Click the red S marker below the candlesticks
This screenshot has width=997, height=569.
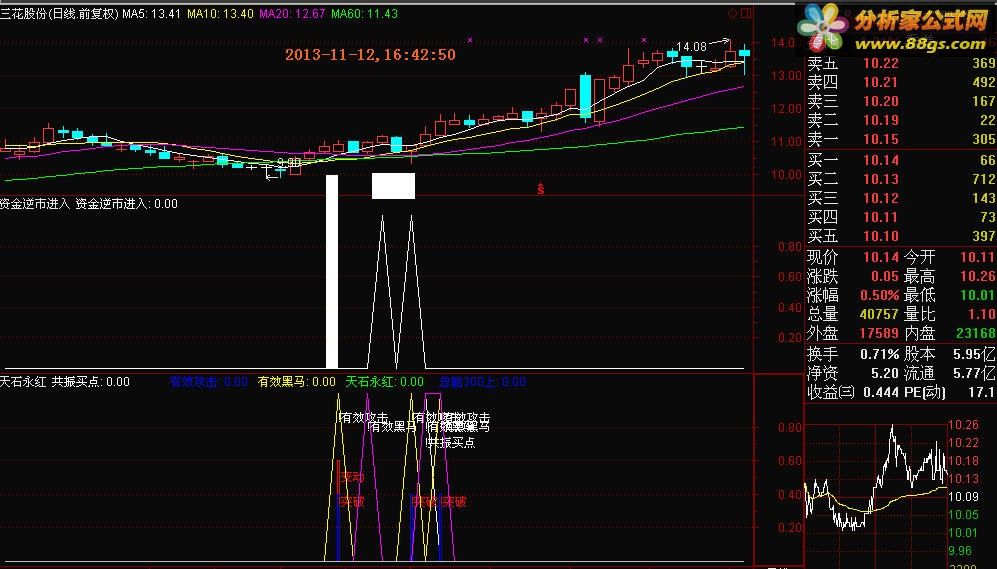(x=540, y=189)
